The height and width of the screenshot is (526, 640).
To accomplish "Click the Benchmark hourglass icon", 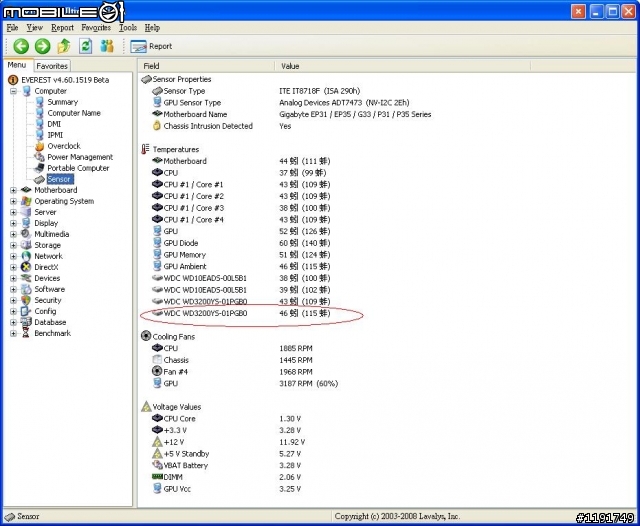I will [x=26, y=333].
